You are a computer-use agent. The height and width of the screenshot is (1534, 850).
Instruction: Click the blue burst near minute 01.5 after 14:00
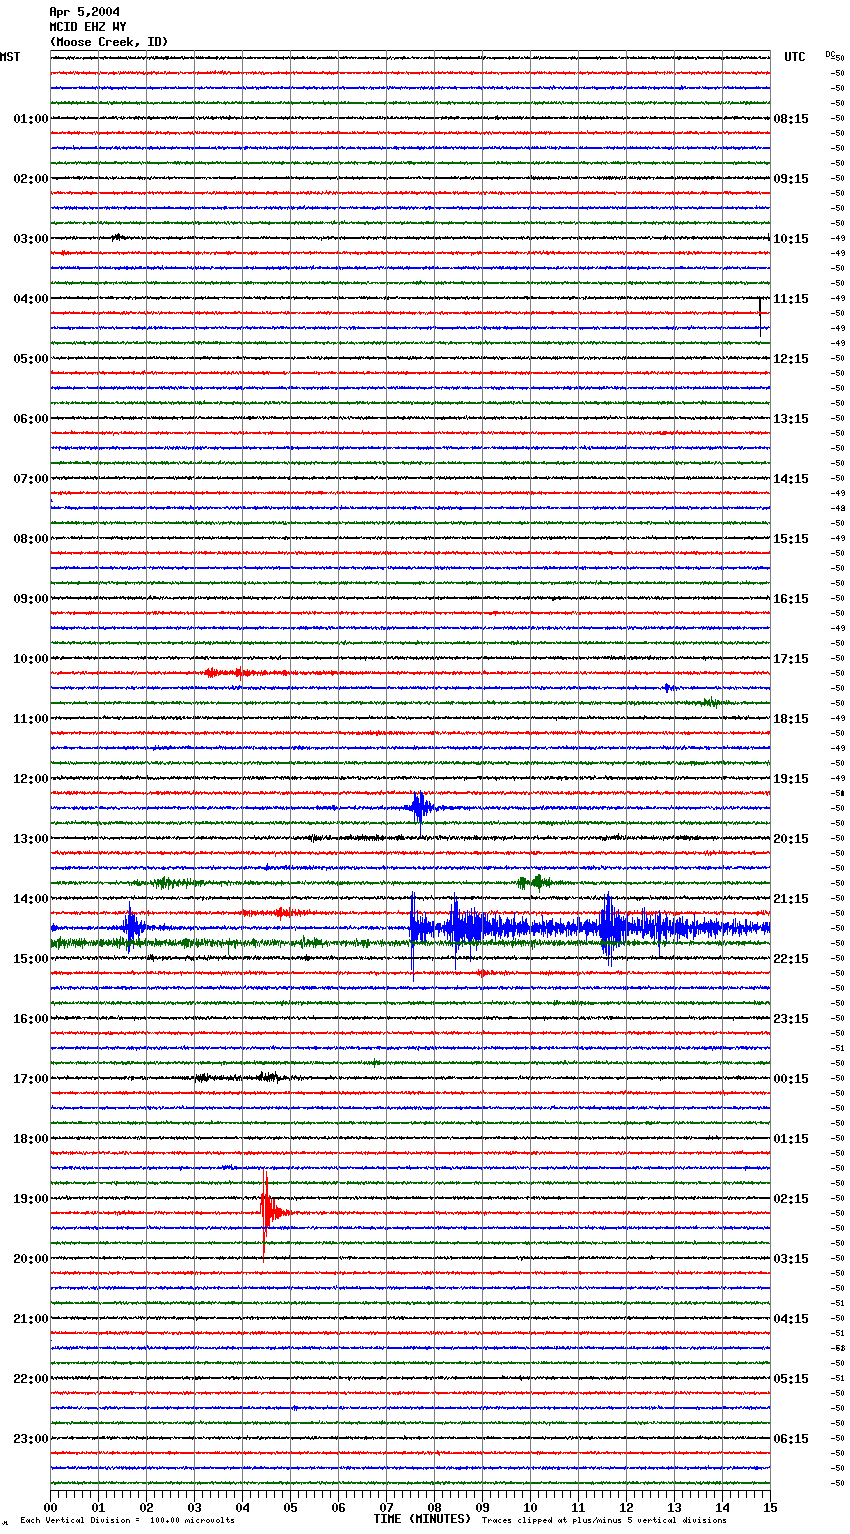click(x=132, y=928)
